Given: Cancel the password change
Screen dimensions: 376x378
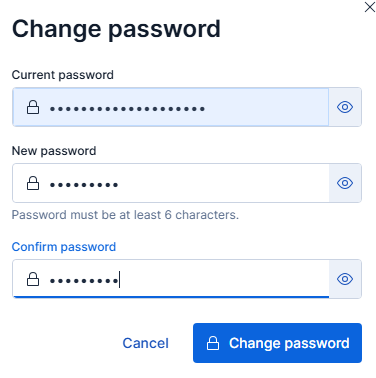Looking at the screenshot, I should tap(146, 343).
